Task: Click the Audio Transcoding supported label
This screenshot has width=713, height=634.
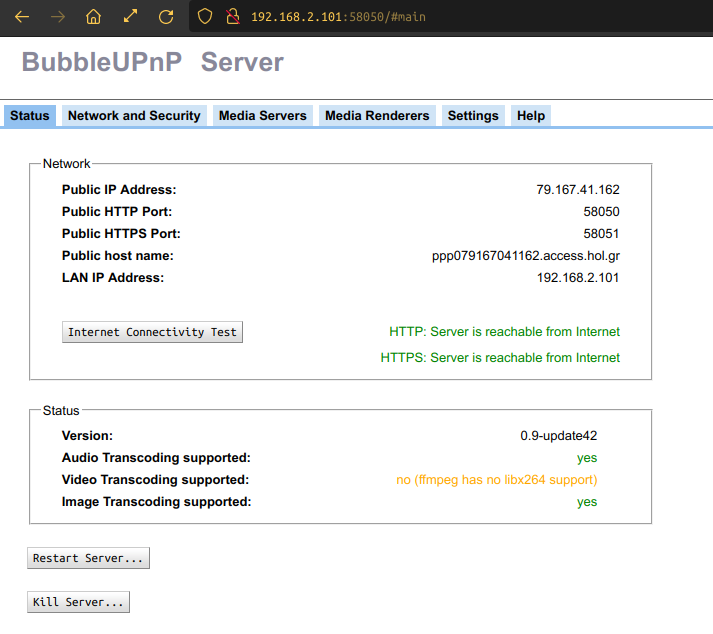Action: [156, 458]
